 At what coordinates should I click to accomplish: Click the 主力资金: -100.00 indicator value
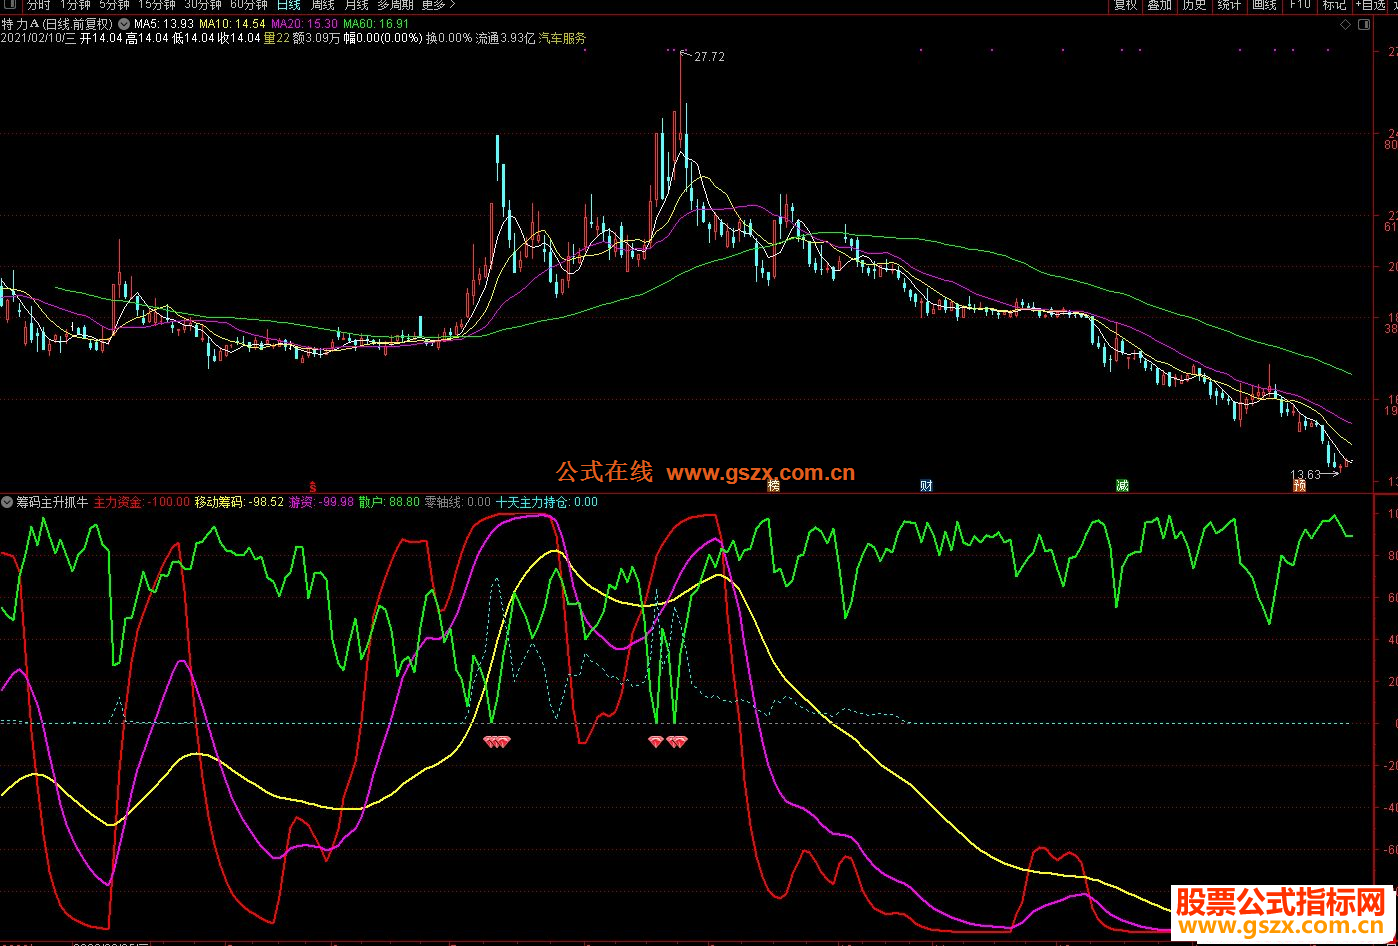click(x=142, y=502)
